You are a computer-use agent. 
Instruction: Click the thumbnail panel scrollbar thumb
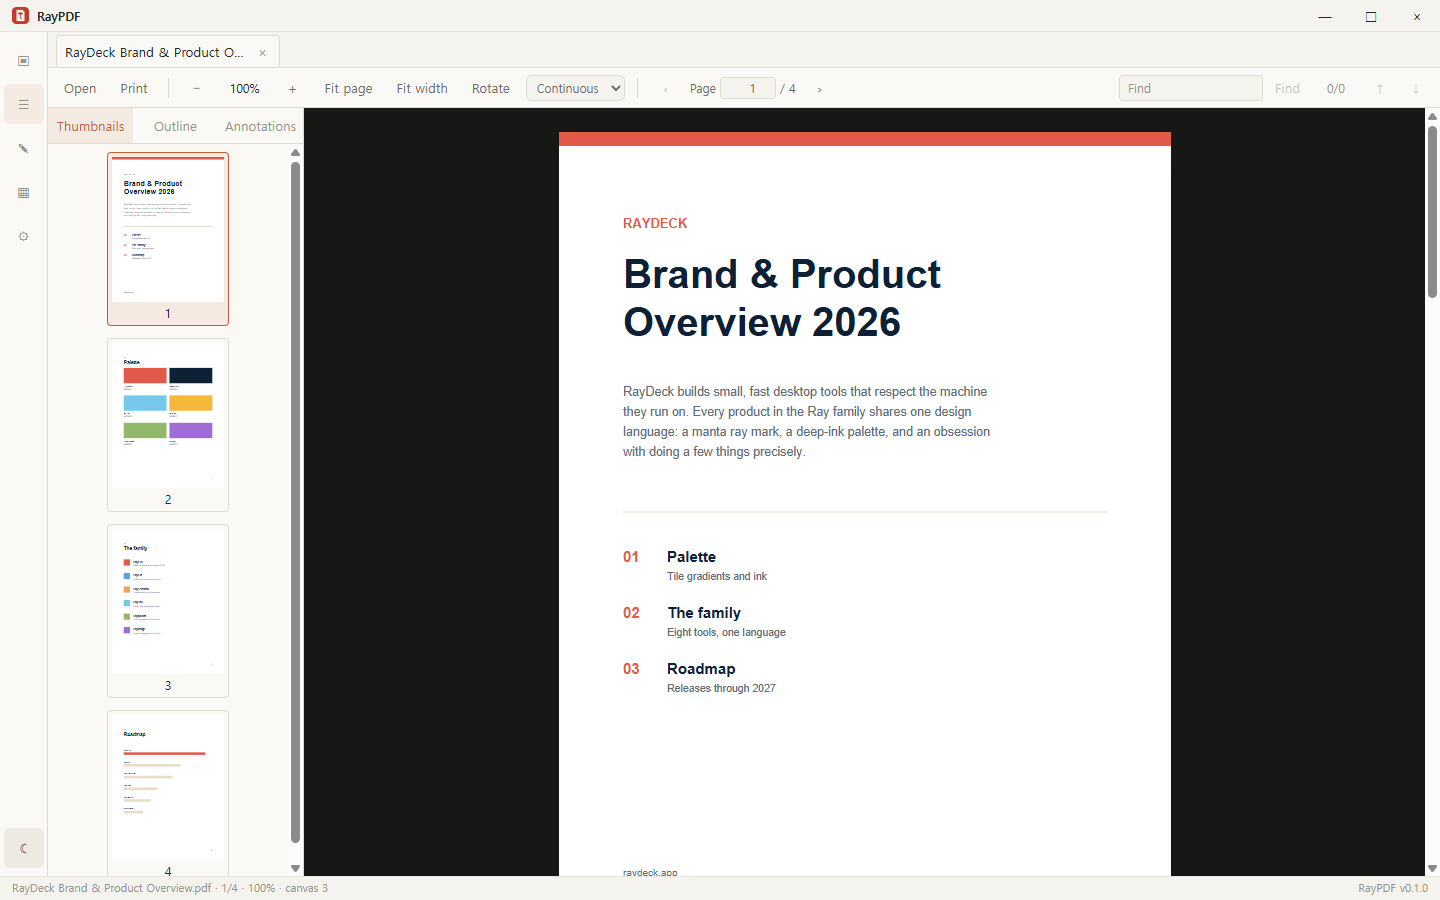click(x=295, y=502)
